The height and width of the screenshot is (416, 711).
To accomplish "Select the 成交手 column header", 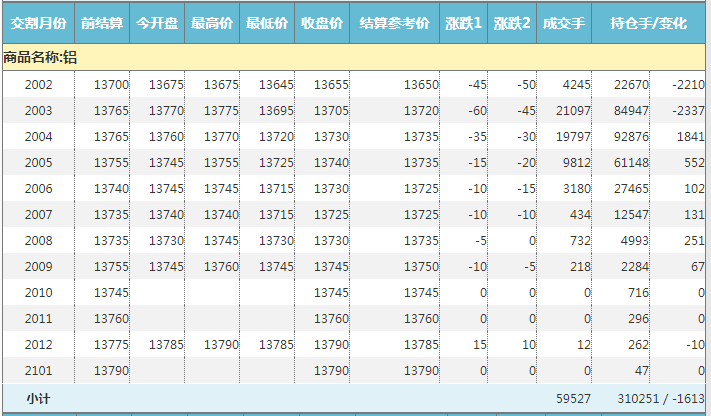I will (x=565, y=22).
